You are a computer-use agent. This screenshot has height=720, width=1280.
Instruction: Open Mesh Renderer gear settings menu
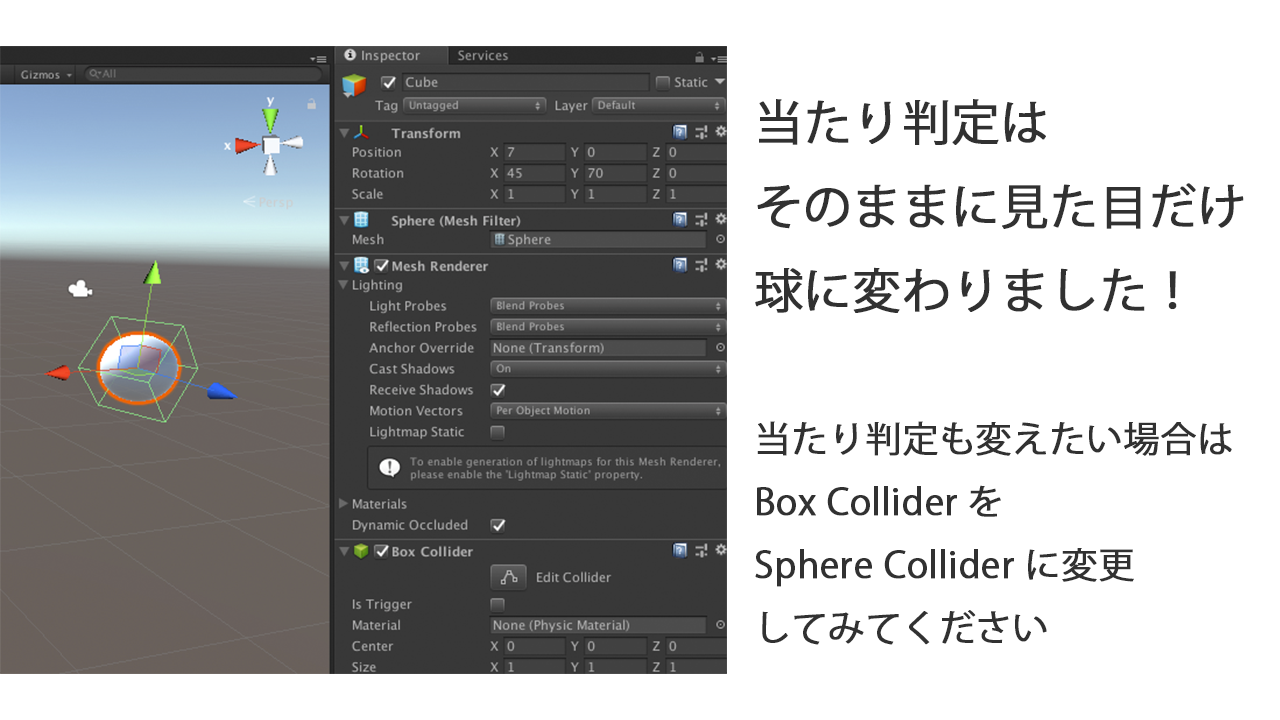point(720,265)
